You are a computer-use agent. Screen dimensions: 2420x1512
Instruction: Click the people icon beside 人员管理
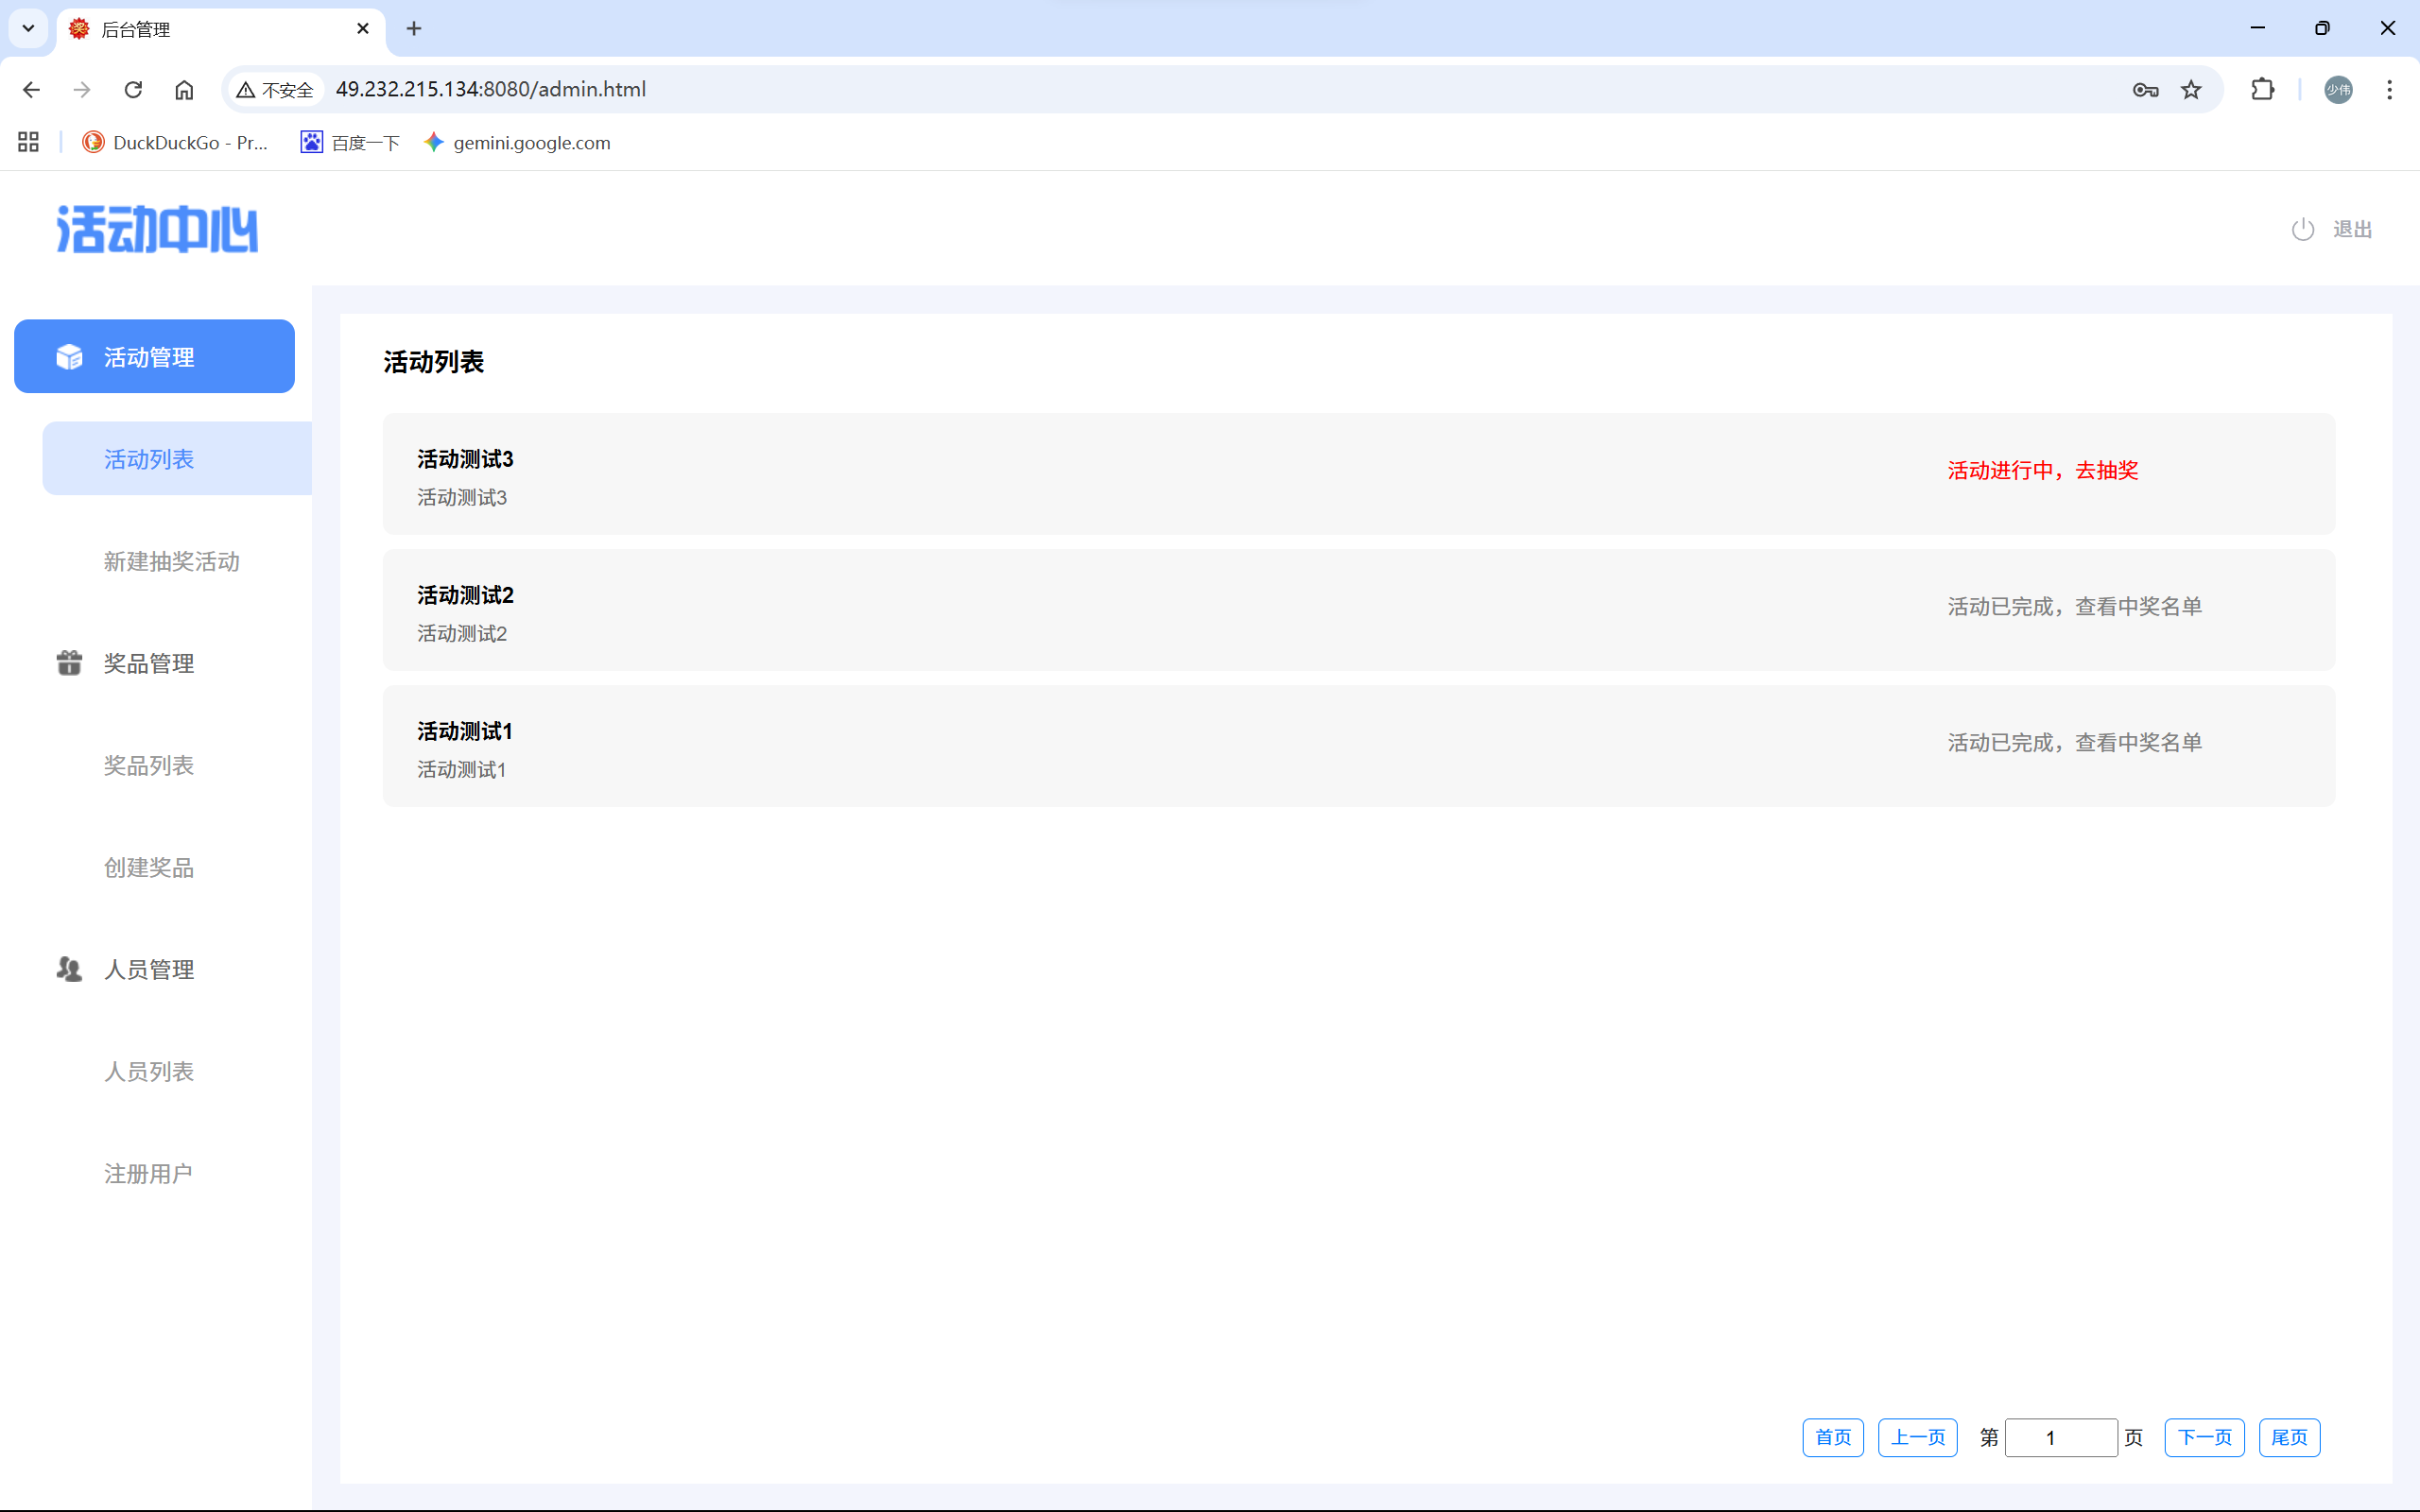point(69,969)
